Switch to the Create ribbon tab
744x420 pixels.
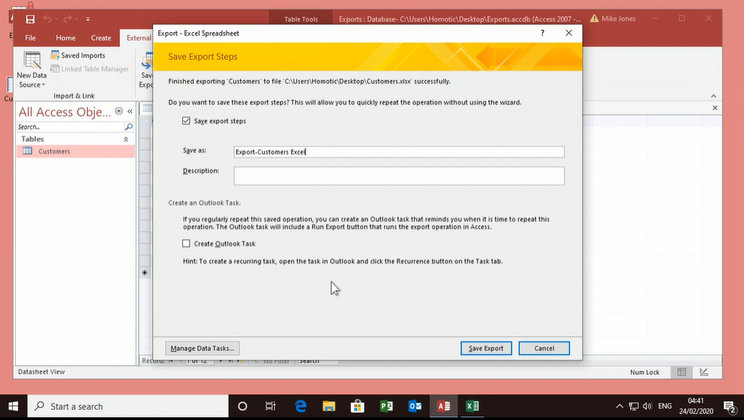pyautogui.click(x=101, y=38)
